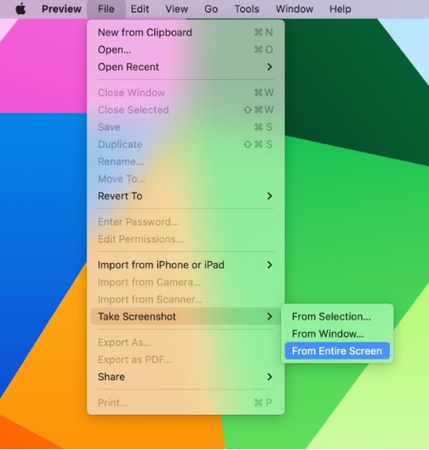
Task: Choose From Selection... screenshot option
Action: [337, 316]
